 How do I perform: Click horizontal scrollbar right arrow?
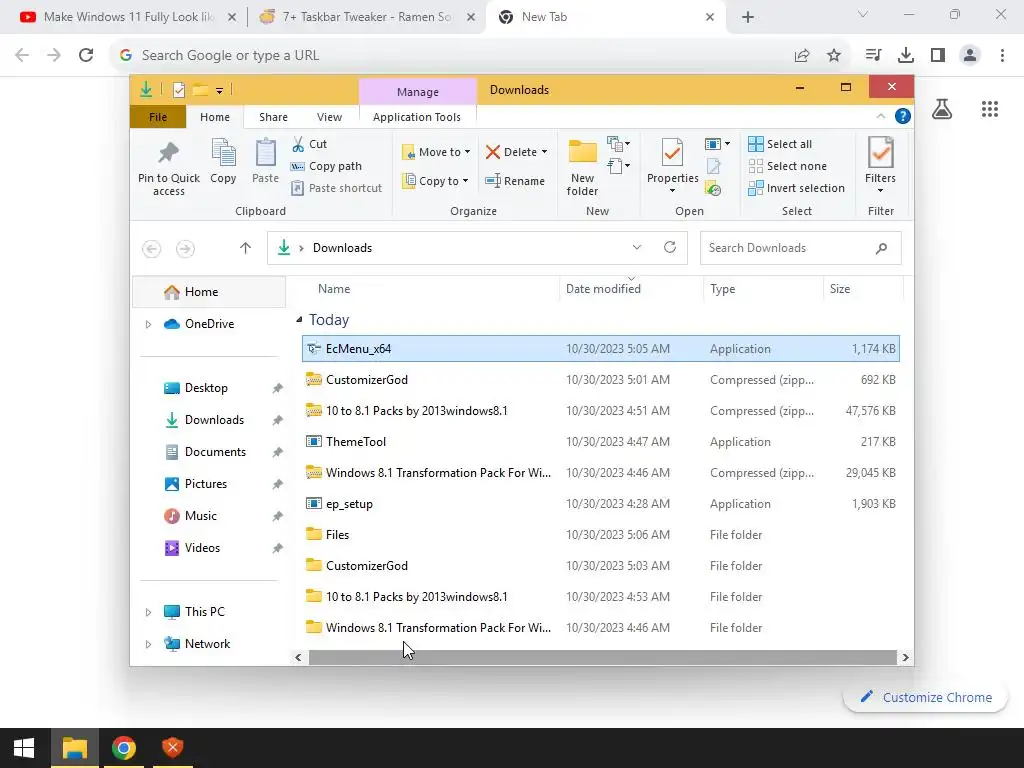coord(905,658)
